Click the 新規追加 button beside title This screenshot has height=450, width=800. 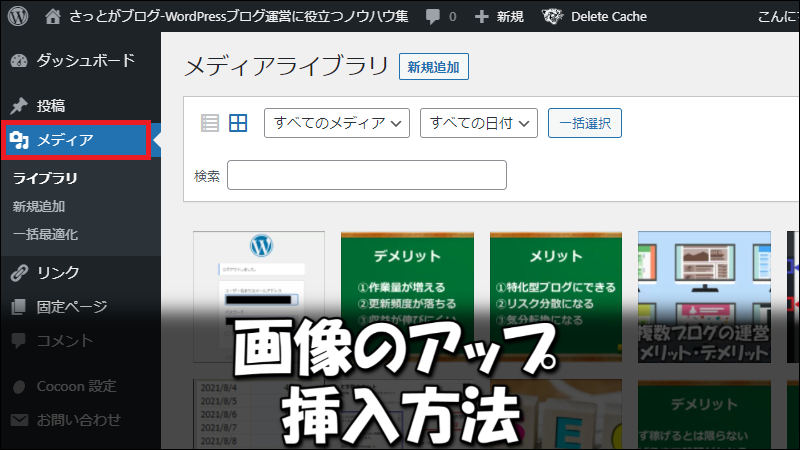(x=433, y=67)
